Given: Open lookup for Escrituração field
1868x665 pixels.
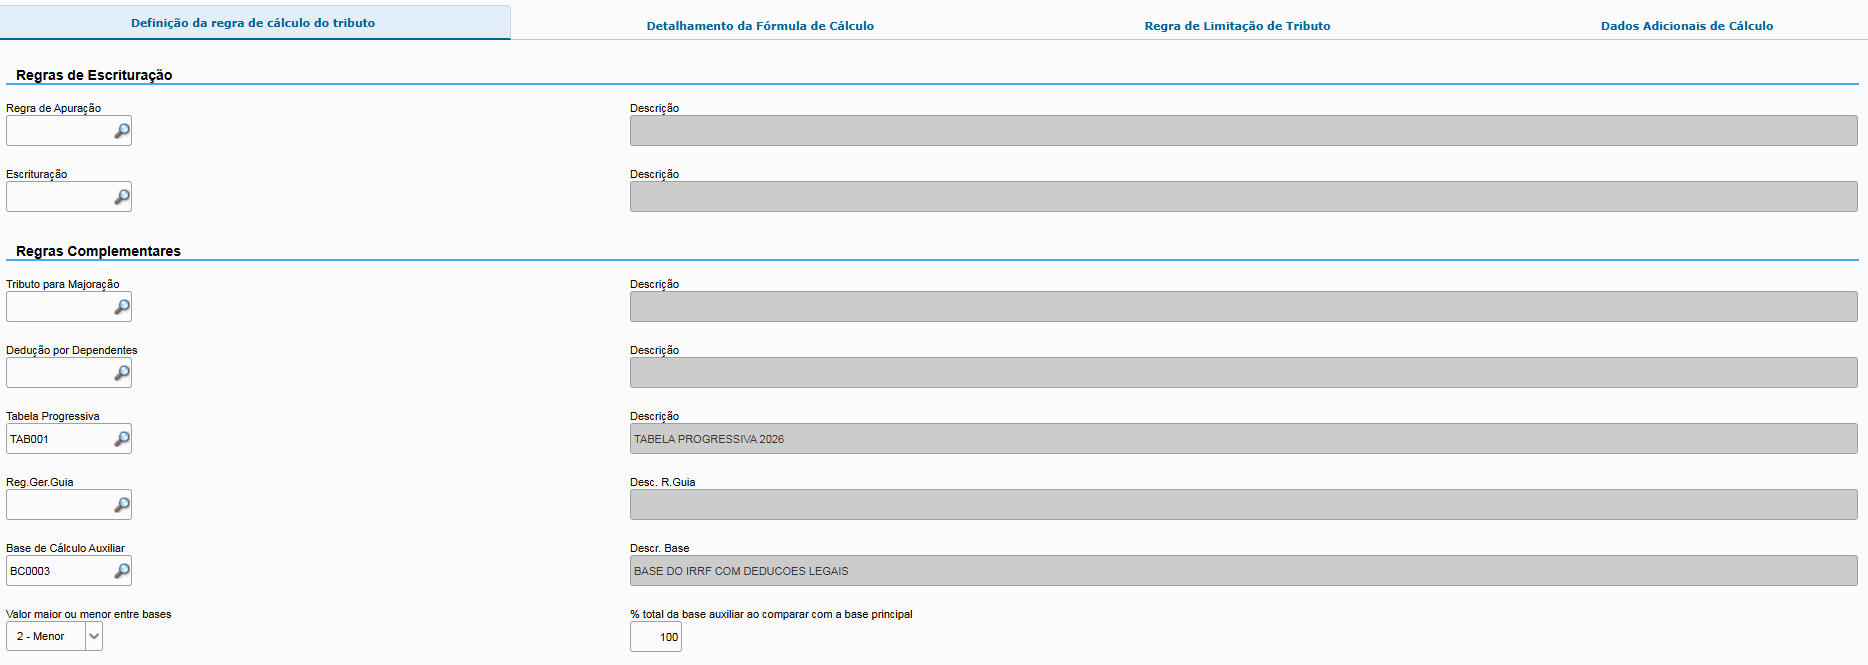Looking at the screenshot, I should pos(122,197).
